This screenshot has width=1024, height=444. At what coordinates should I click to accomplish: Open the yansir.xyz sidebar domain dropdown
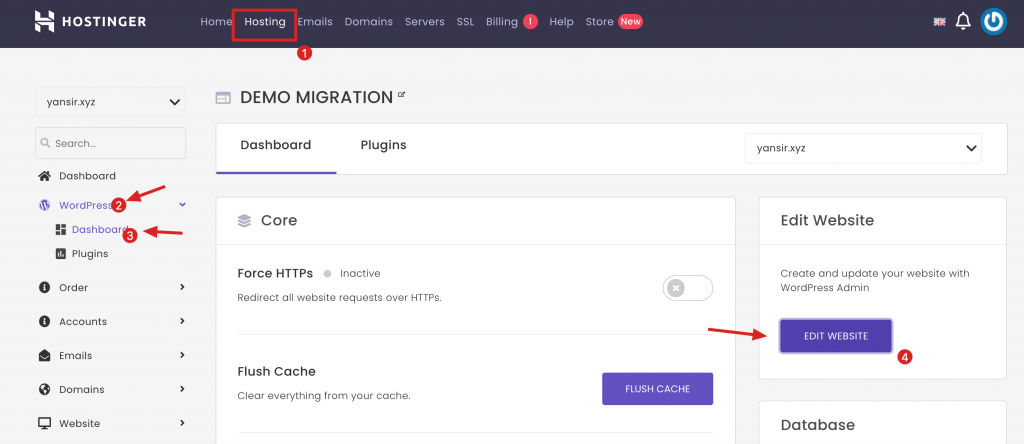tap(110, 101)
